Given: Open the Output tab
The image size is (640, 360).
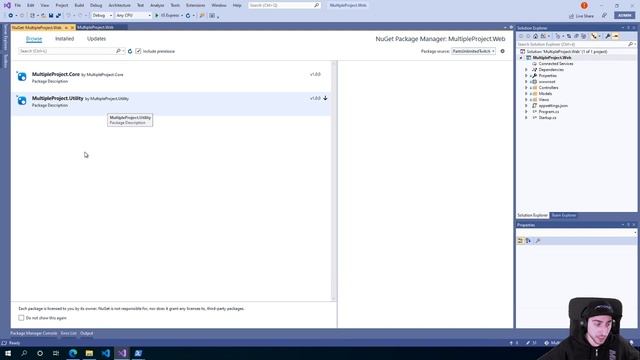Looking at the screenshot, I should click(x=87, y=333).
